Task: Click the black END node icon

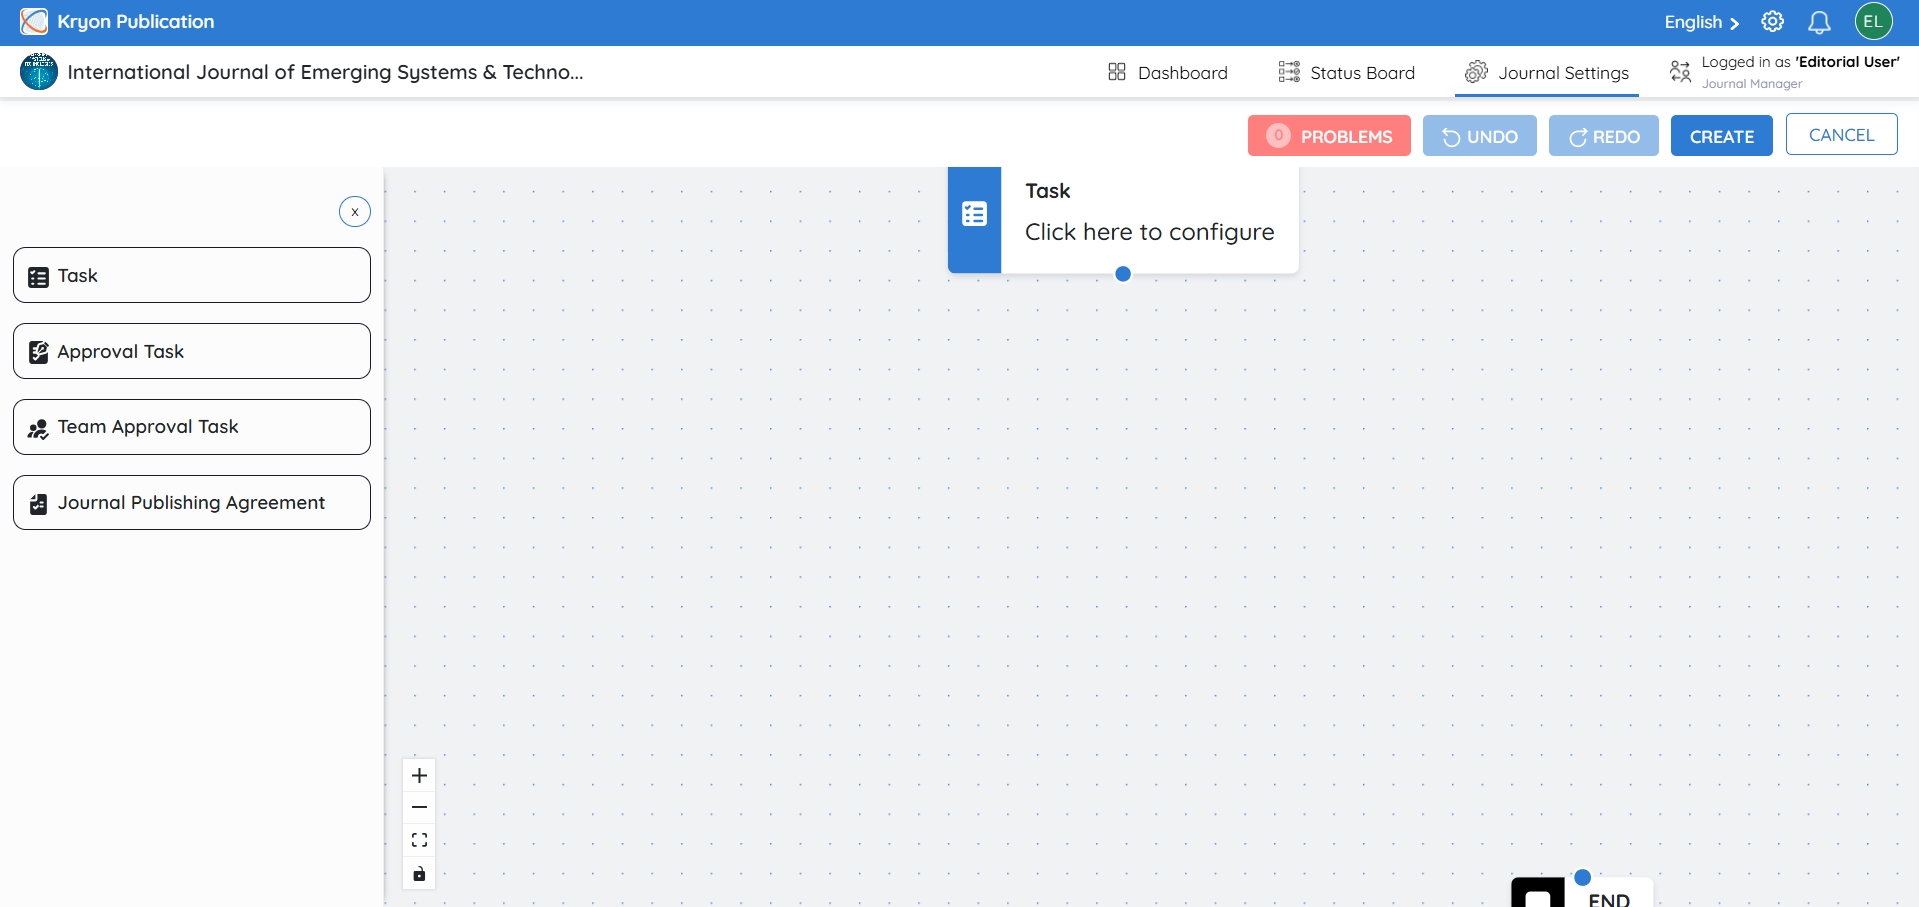Action: (x=1537, y=893)
